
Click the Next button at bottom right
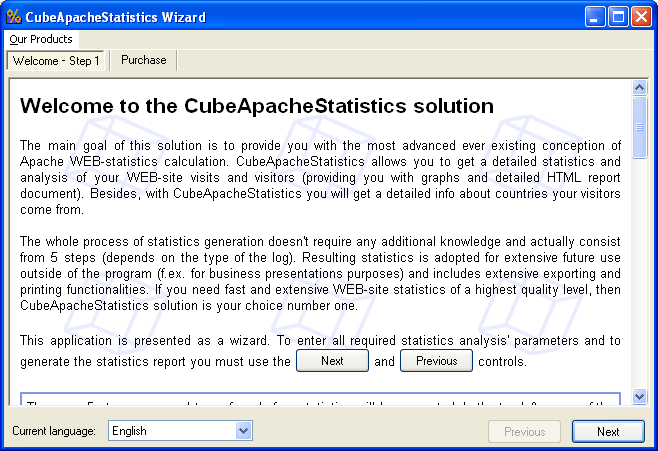tap(608, 431)
